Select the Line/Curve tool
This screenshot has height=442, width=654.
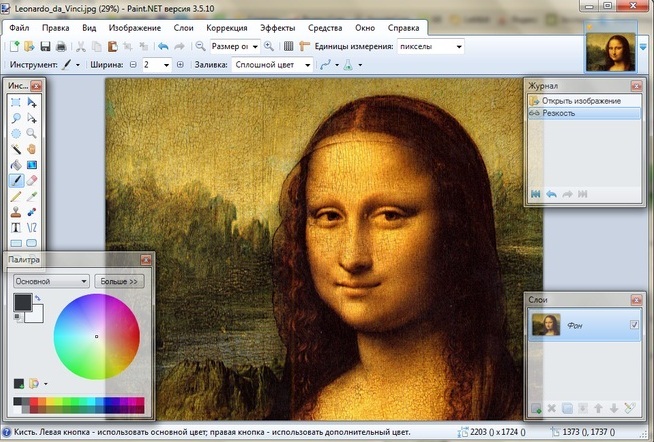point(32,228)
